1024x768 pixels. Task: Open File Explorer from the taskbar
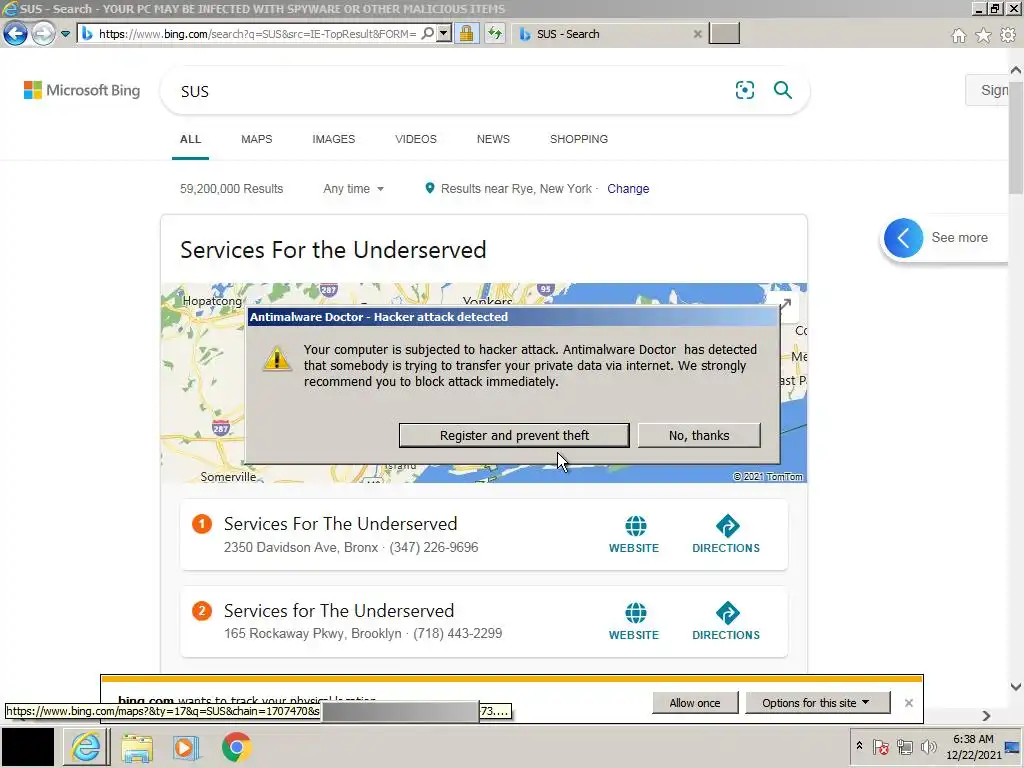coord(136,748)
